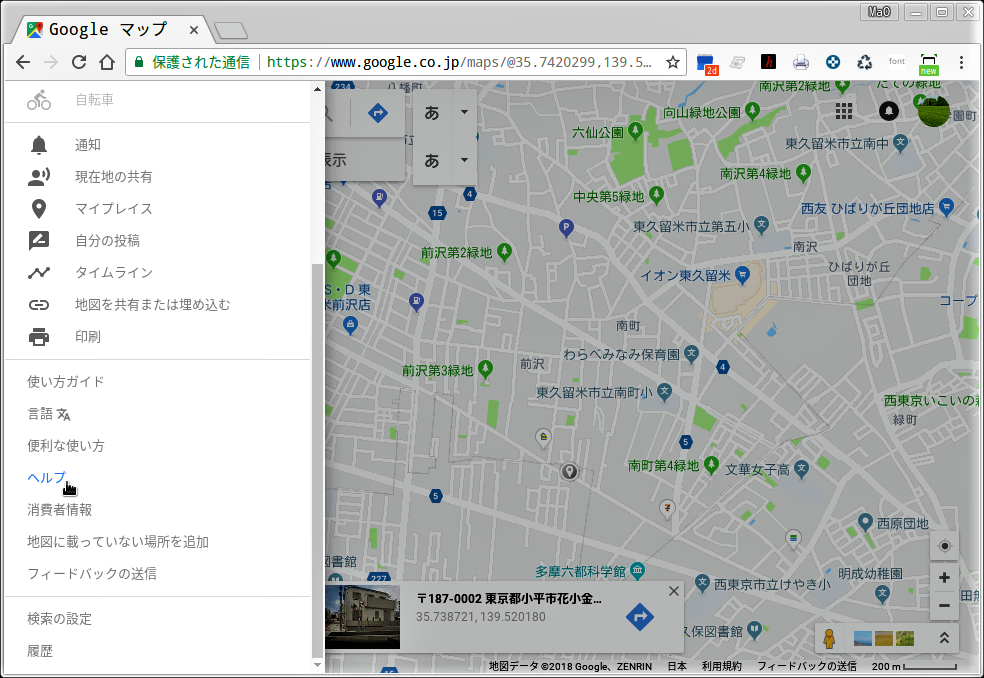
Task: Click the Street View pegman icon
Action: click(830, 638)
